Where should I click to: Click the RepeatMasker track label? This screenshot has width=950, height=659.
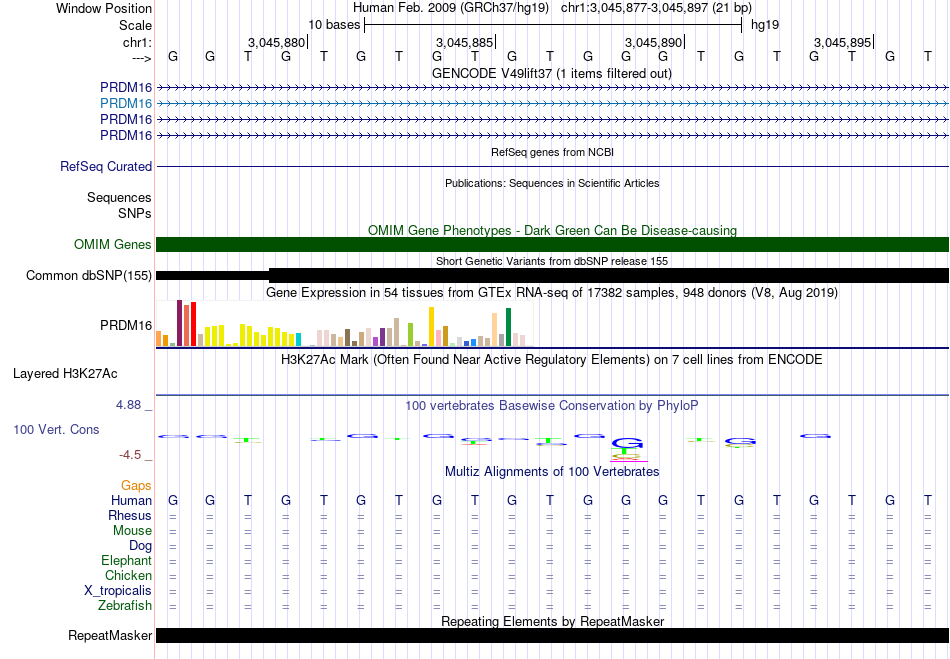click(x=110, y=635)
